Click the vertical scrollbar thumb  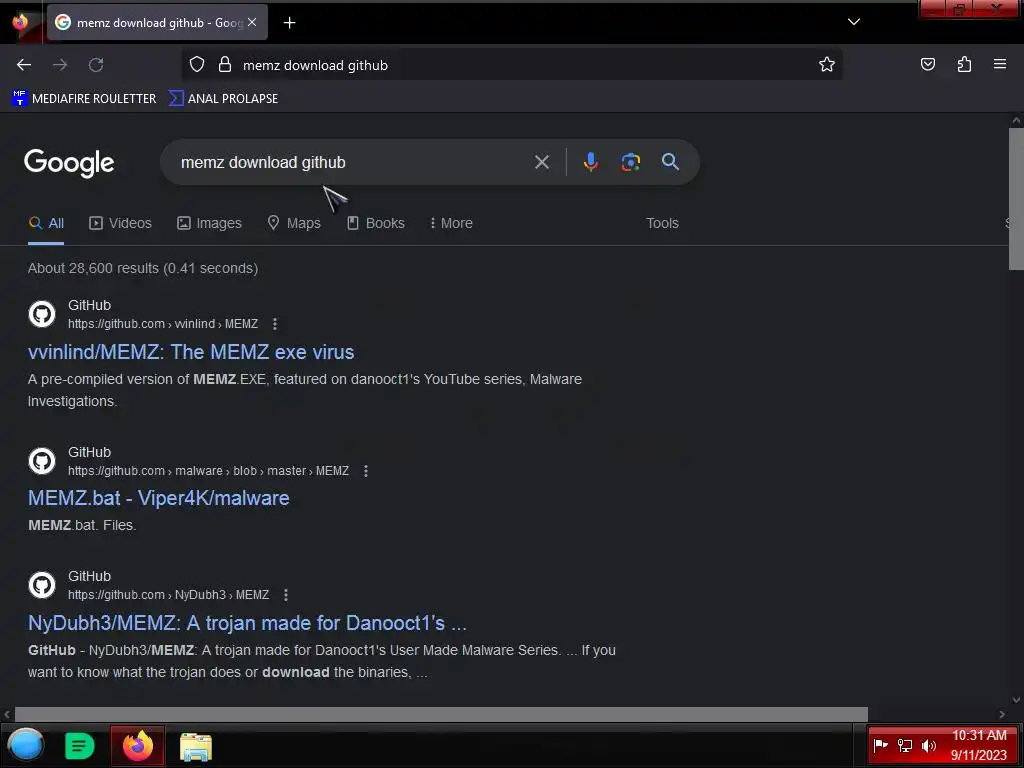click(x=1016, y=199)
